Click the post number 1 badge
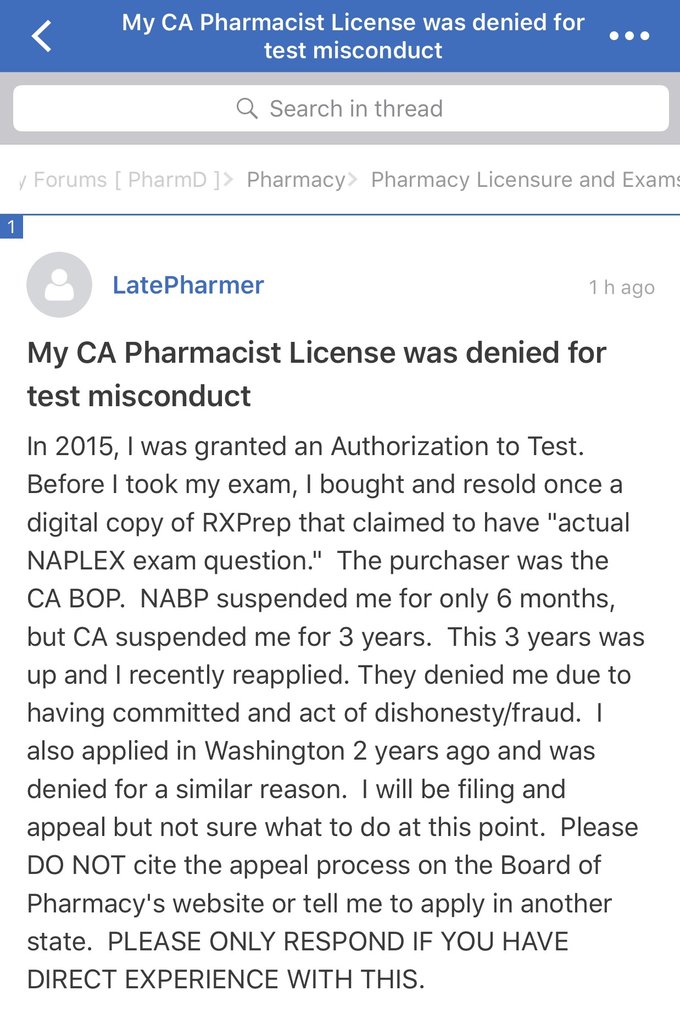 (x=10, y=227)
